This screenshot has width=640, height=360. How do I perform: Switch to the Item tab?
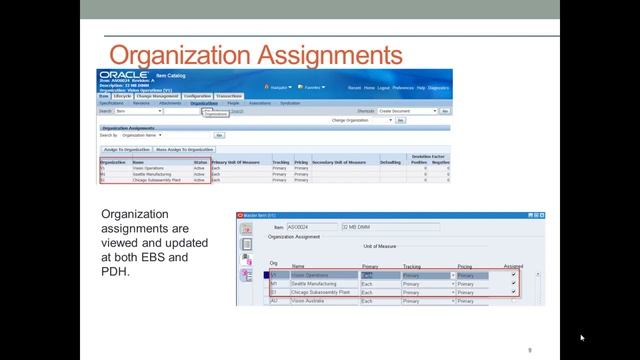click(104, 96)
